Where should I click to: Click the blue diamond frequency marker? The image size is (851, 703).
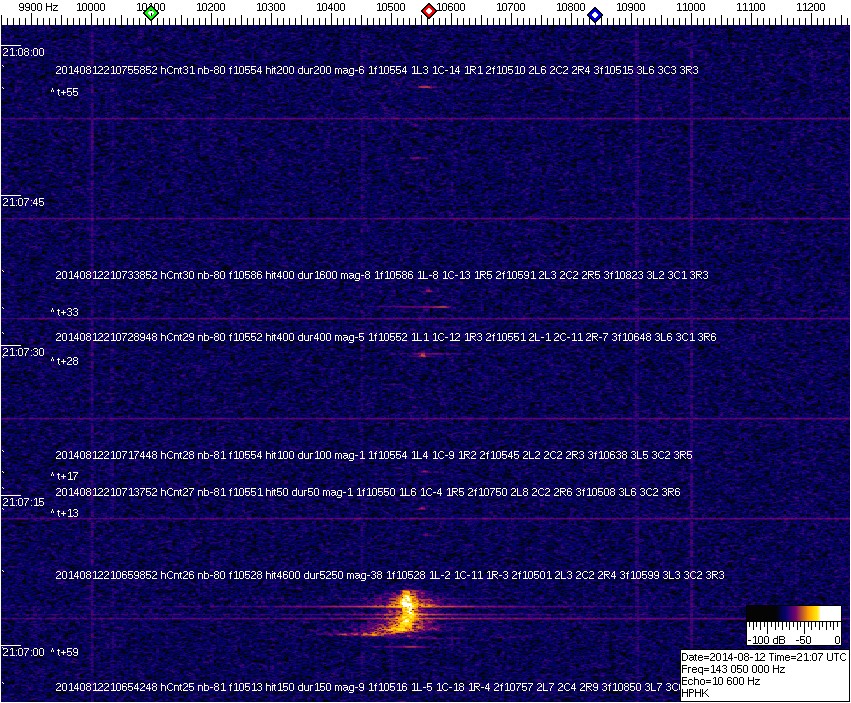595,15
